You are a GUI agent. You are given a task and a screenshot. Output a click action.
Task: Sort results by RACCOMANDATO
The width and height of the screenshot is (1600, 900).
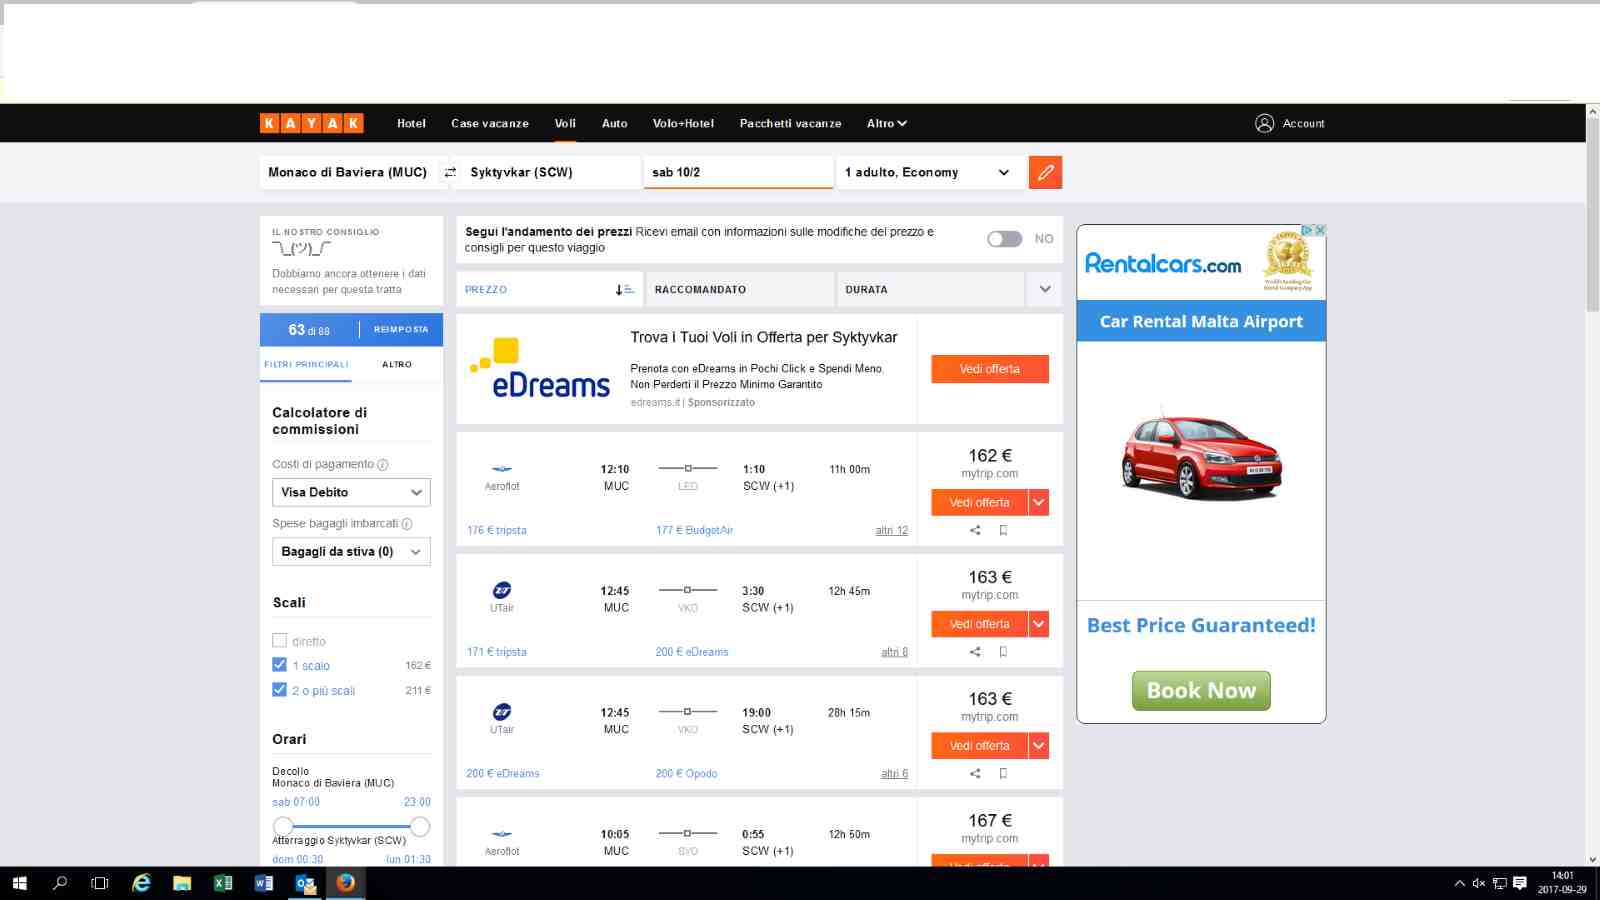(740, 289)
